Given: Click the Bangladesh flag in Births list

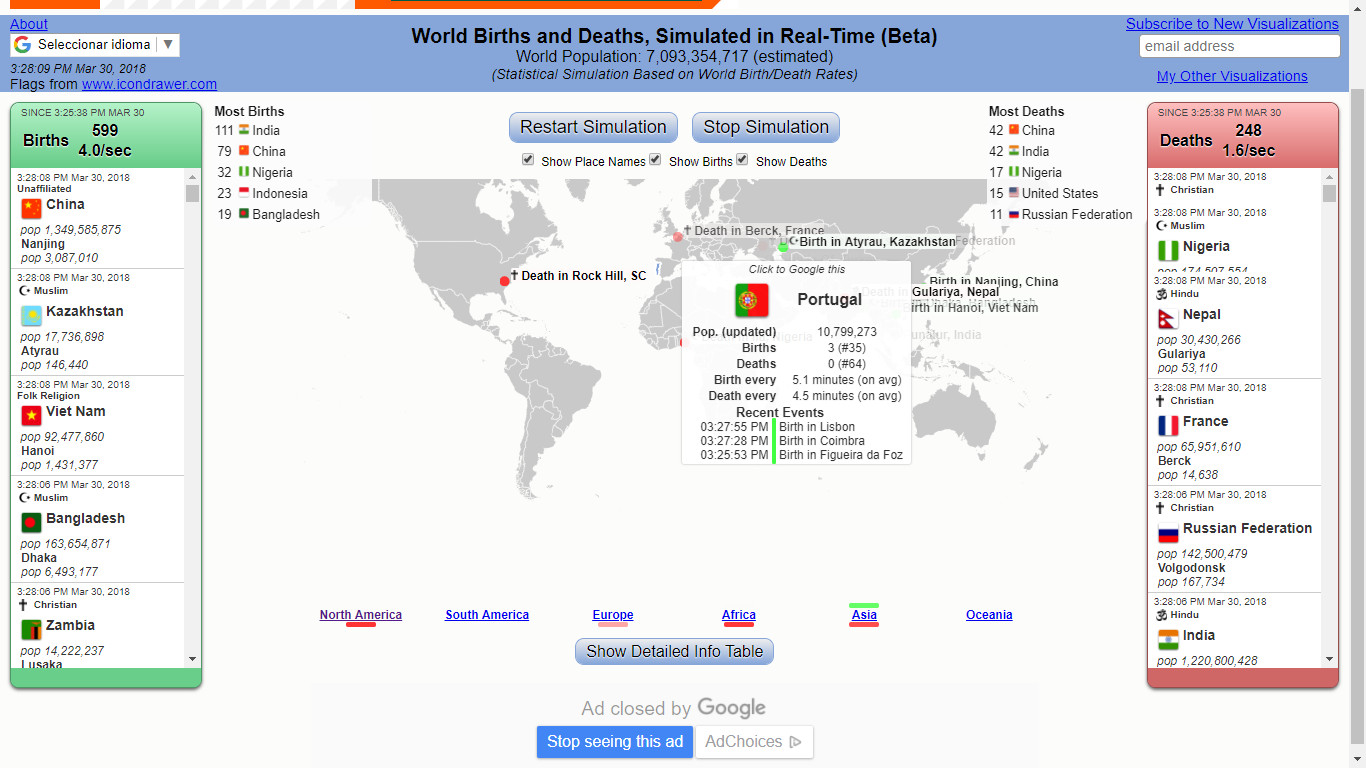Looking at the screenshot, I should tap(32, 522).
